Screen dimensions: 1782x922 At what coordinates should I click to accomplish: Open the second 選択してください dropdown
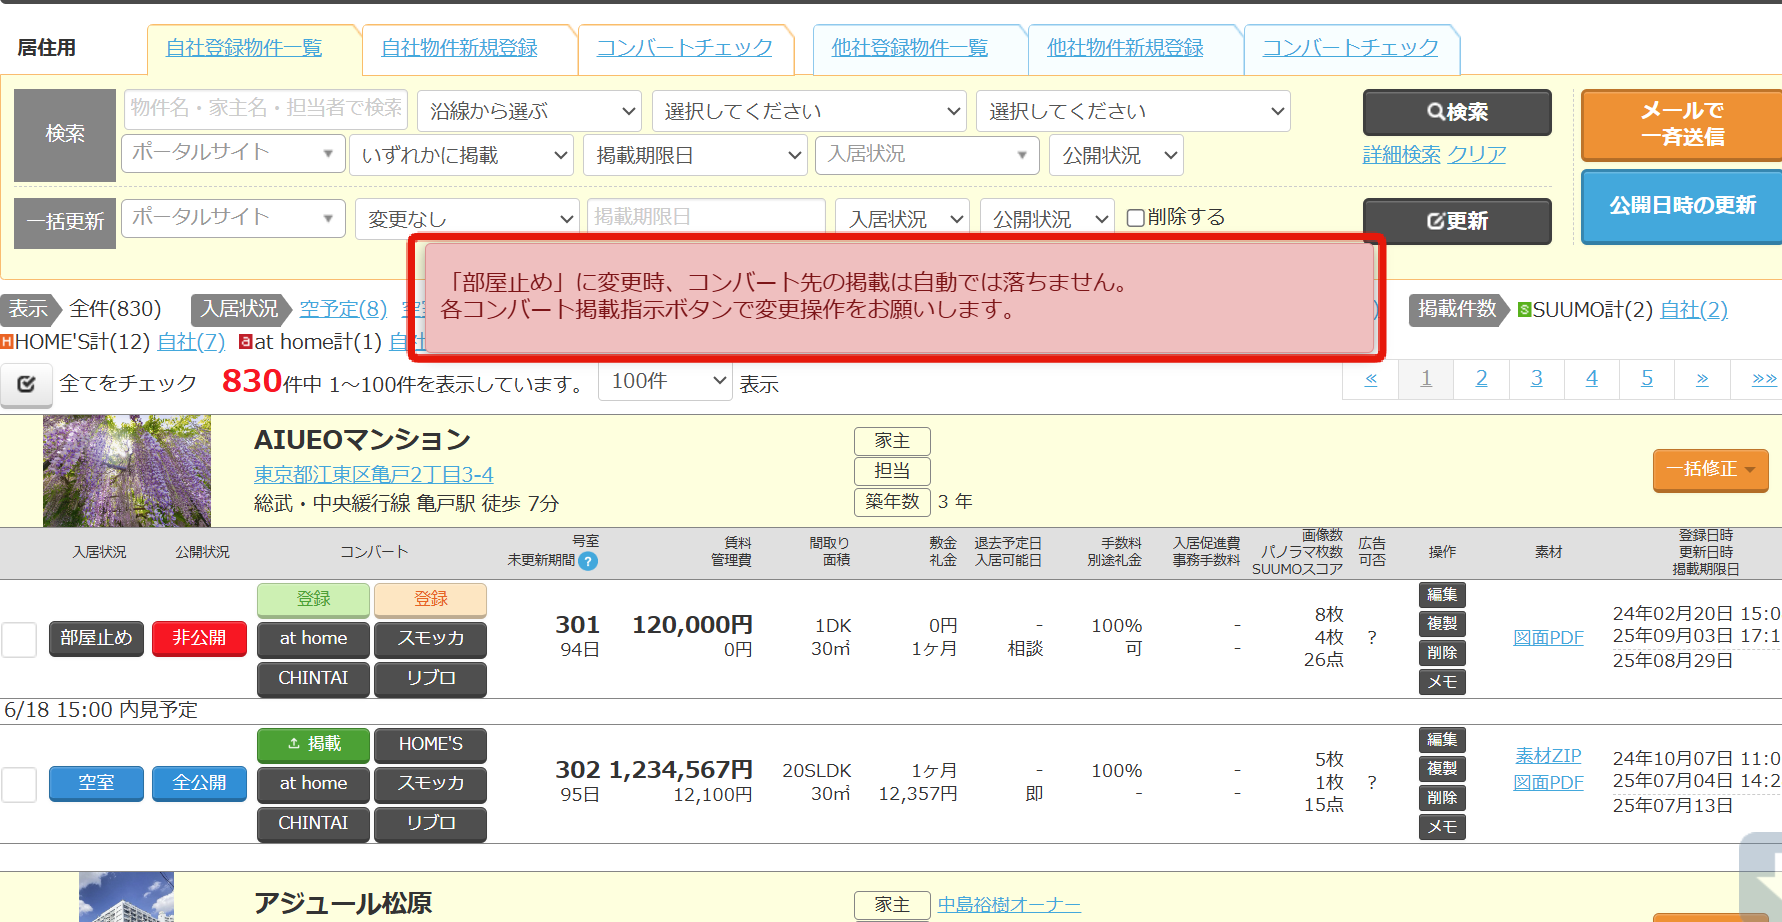coord(1133,111)
